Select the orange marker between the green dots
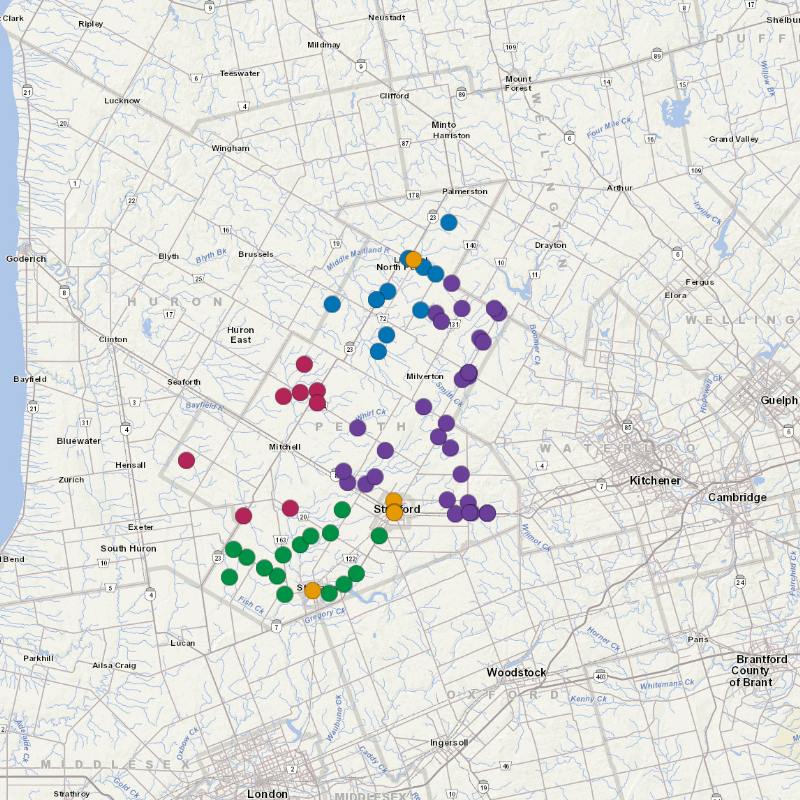800x800 pixels. click(x=312, y=590)
